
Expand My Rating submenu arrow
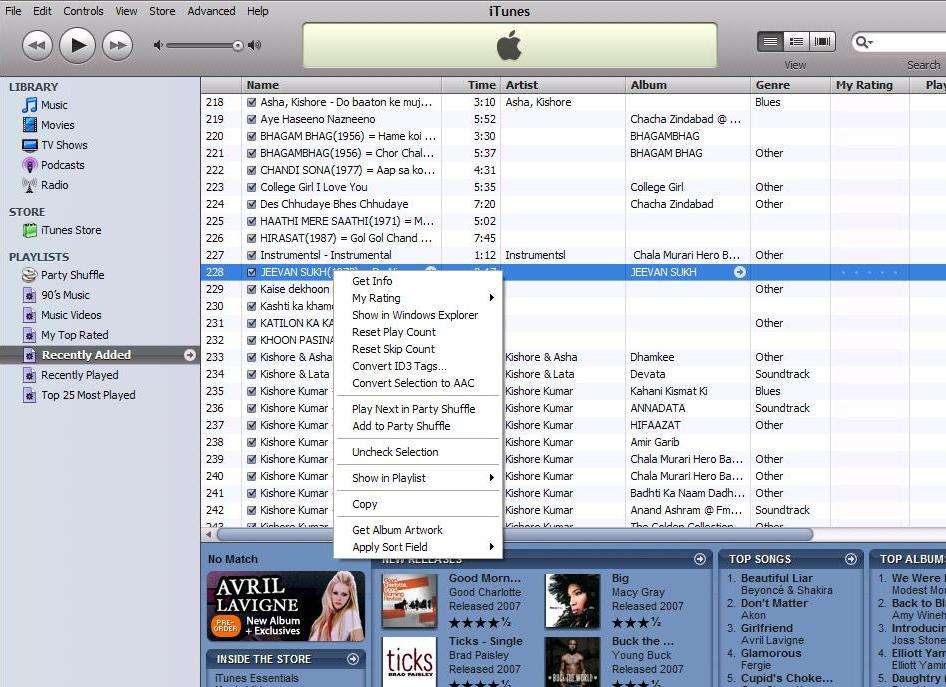[x=492, y=298]
